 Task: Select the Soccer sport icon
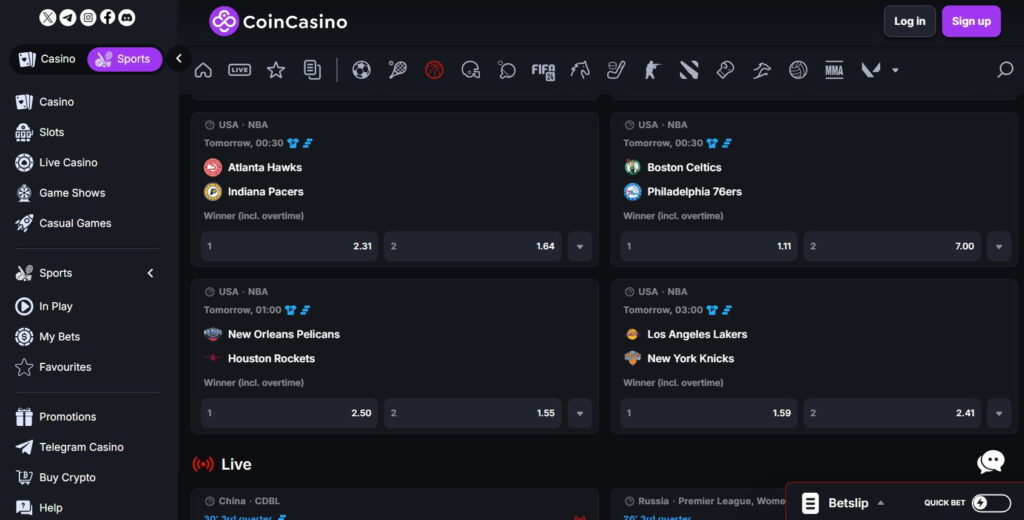pyautogui.click(x=361, y=70)
